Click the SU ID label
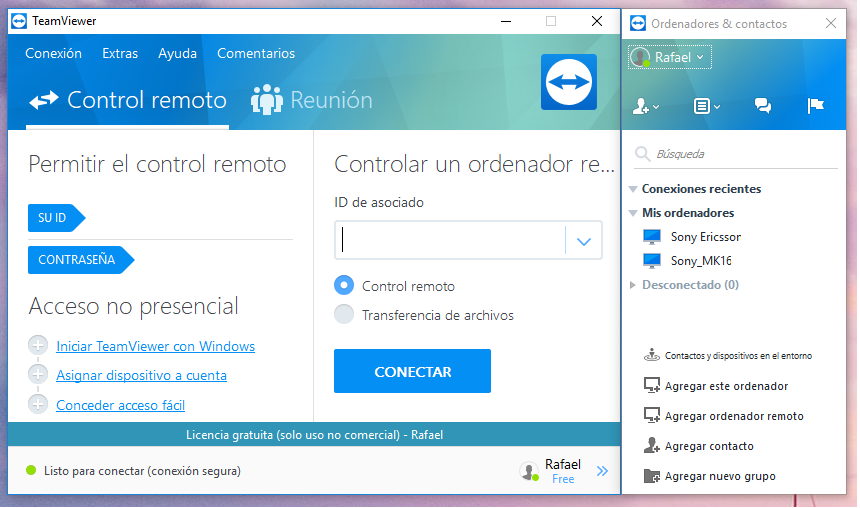 pos(56,218)
